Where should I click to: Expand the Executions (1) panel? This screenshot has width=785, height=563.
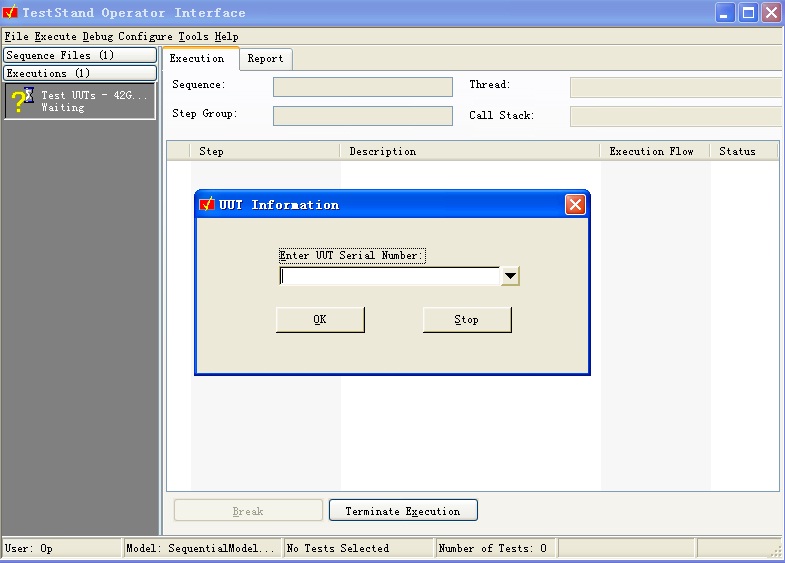coord(80,74)
